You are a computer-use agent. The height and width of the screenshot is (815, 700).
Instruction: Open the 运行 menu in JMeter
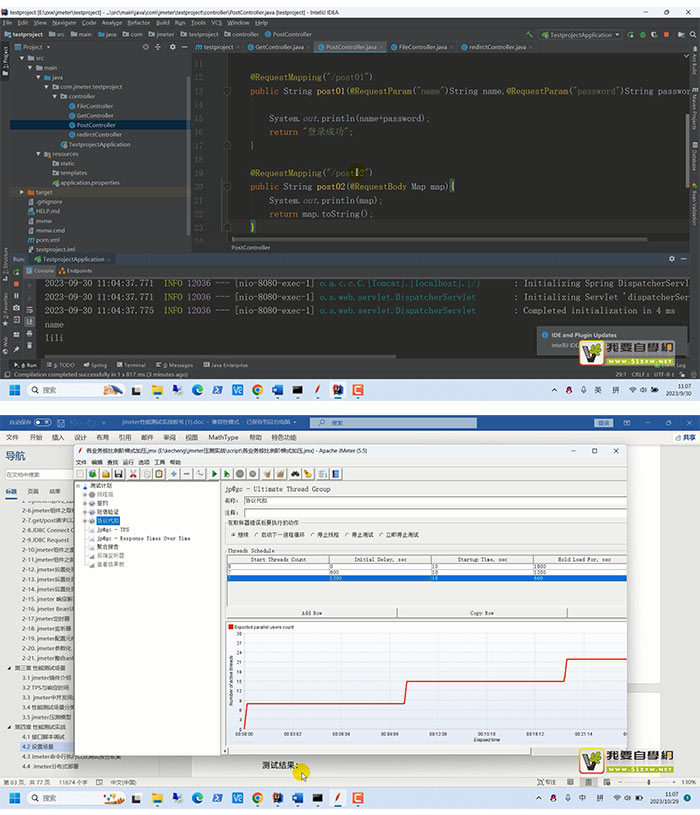click(x=128, y=462)
